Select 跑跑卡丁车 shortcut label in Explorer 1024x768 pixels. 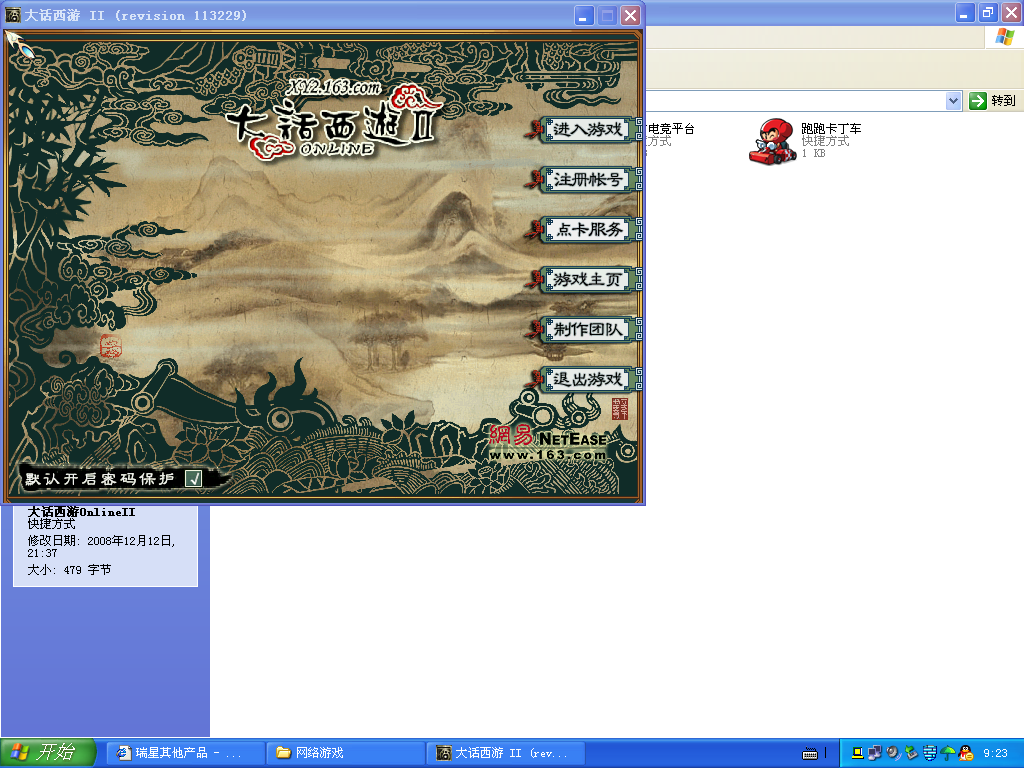pos(831,129)
